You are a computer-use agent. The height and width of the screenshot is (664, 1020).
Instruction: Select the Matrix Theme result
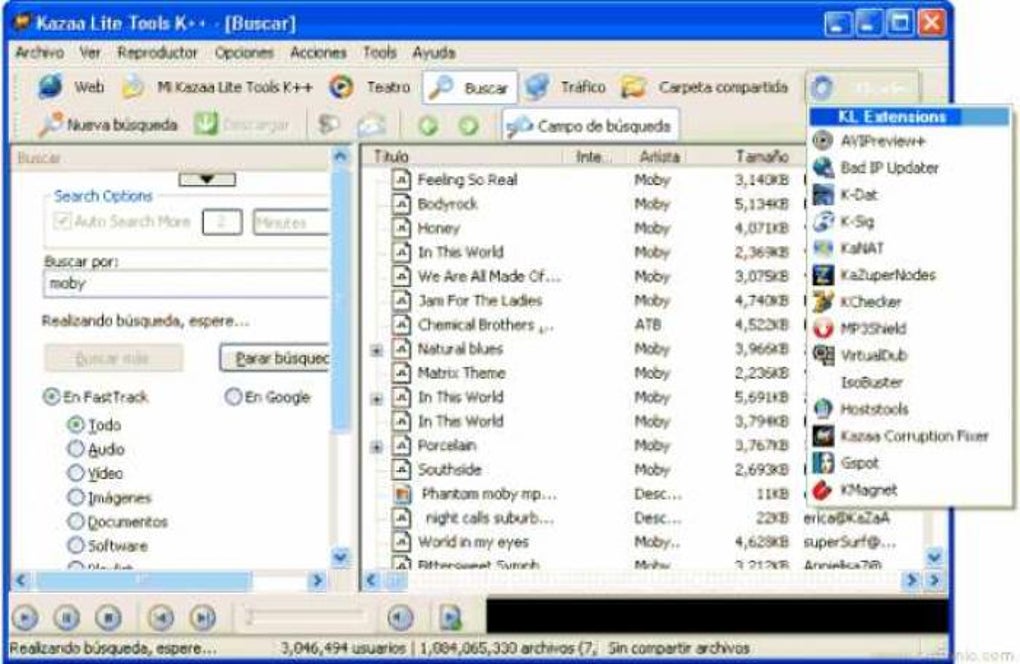[x=461, y=373]
